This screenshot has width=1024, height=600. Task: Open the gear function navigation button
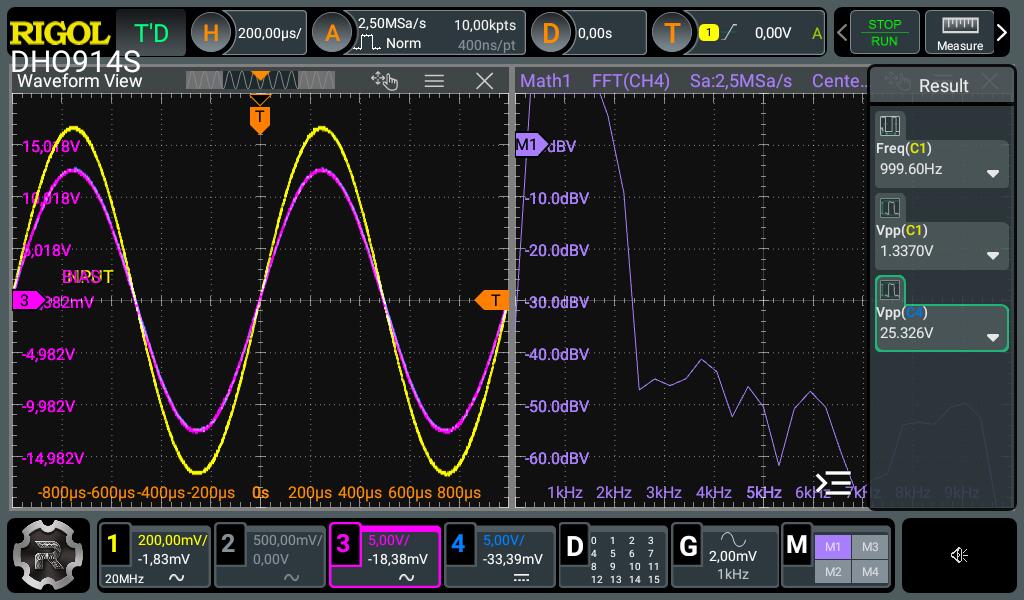[48, 555]
